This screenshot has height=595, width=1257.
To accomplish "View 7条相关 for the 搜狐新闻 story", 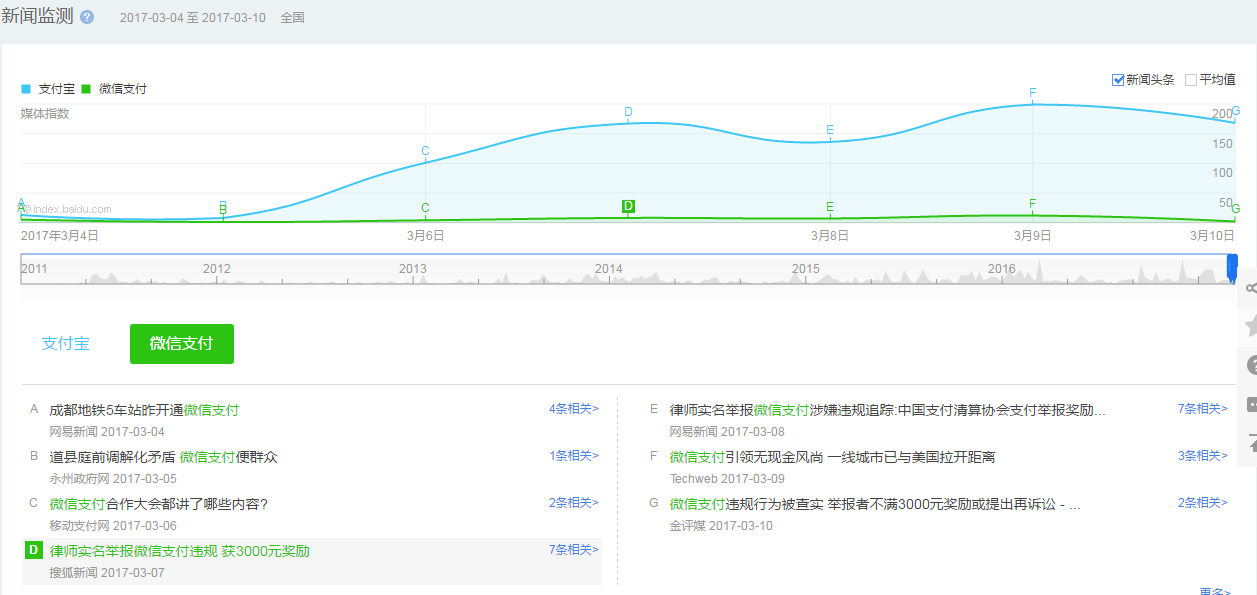I will click(x=574, y=549).
